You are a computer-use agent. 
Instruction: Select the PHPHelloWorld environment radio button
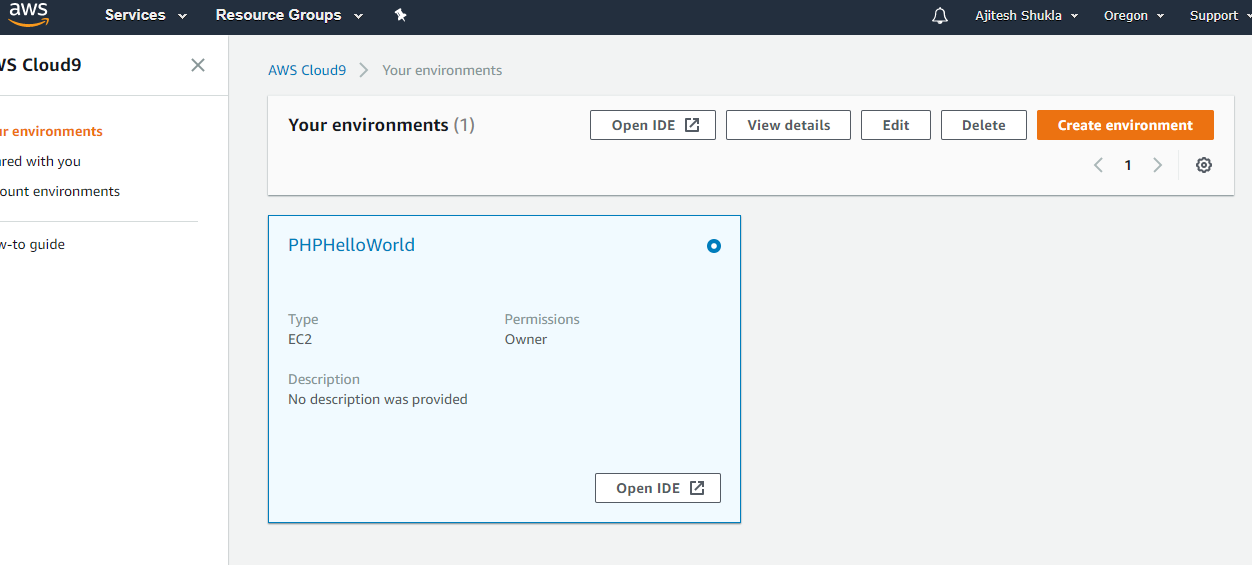[714, 246]
